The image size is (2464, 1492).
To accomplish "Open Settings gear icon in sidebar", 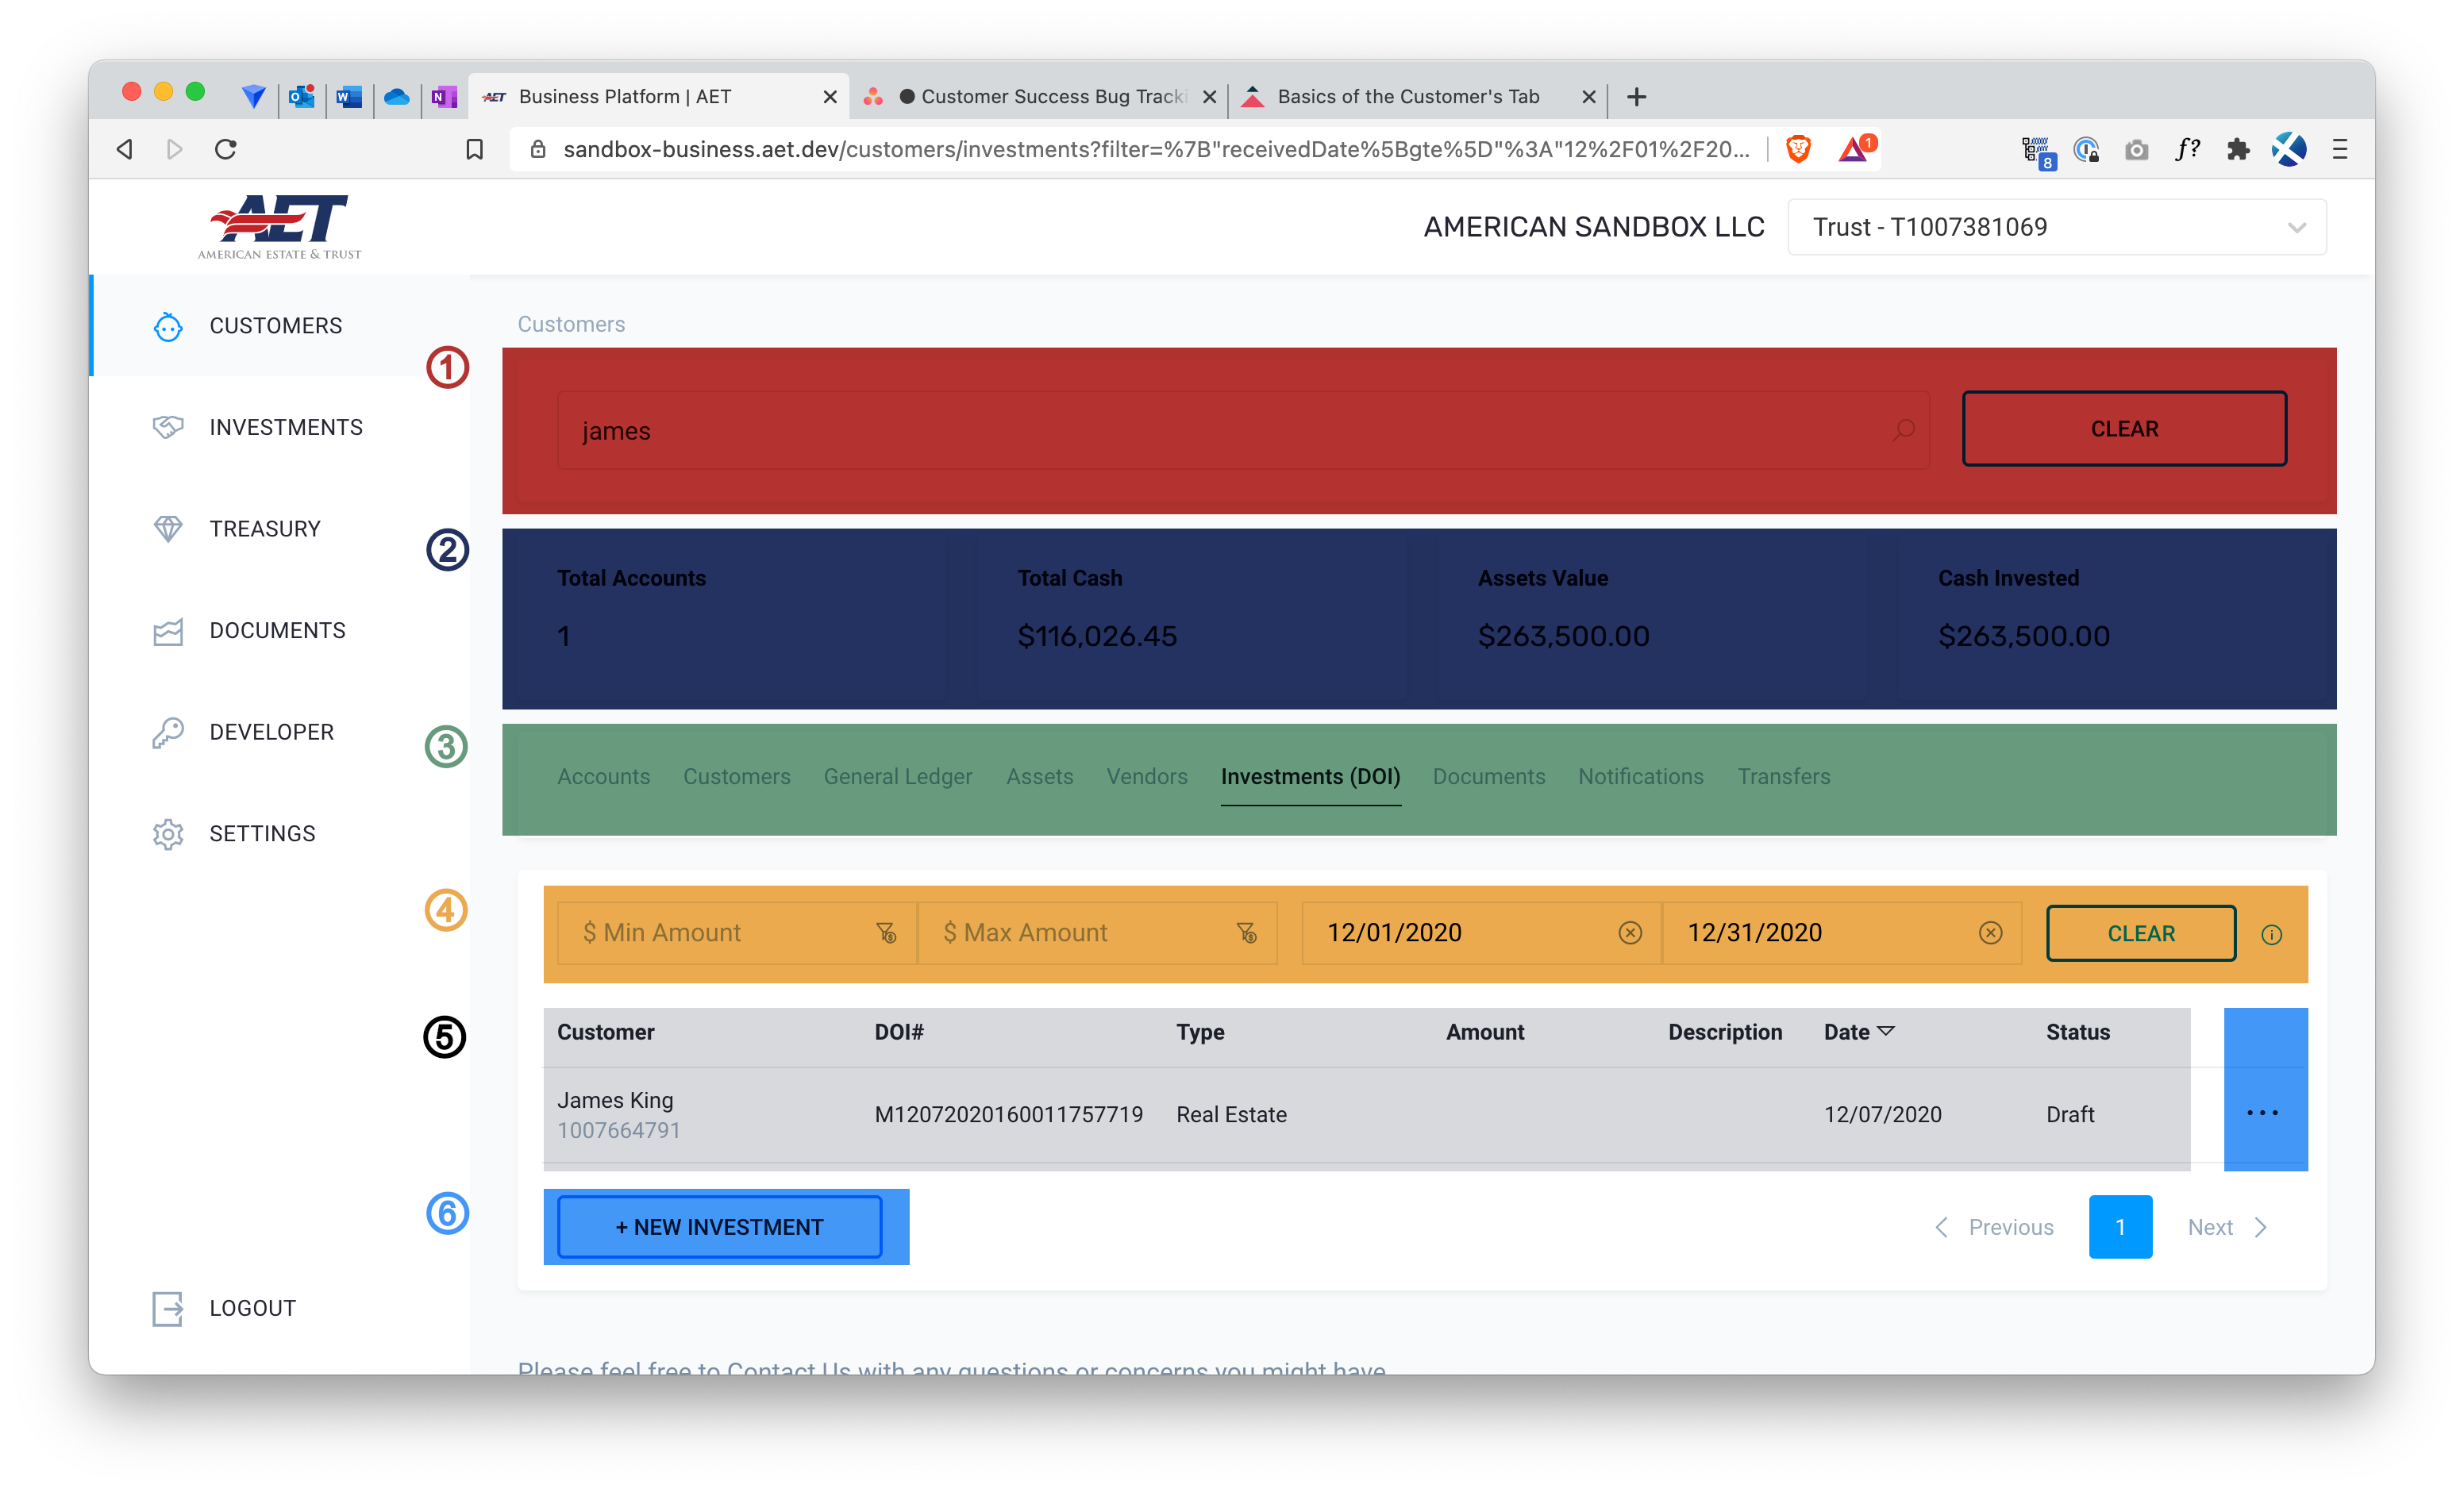I will point(168,834).
